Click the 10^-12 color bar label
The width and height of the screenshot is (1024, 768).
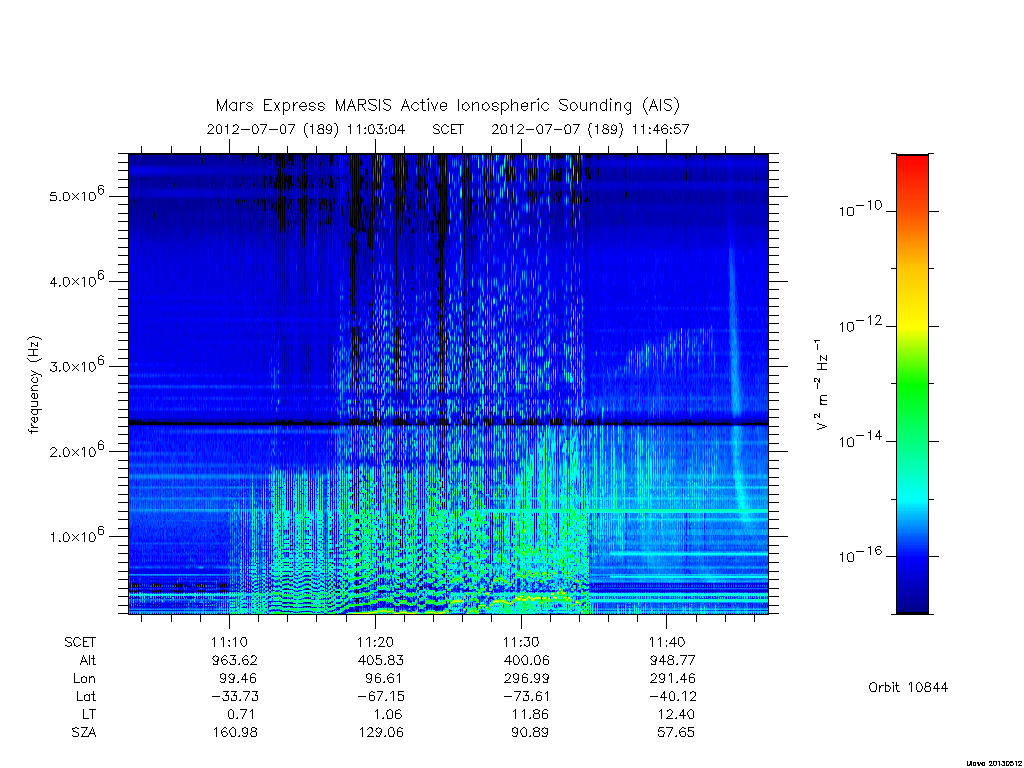(x=860, y=324)
